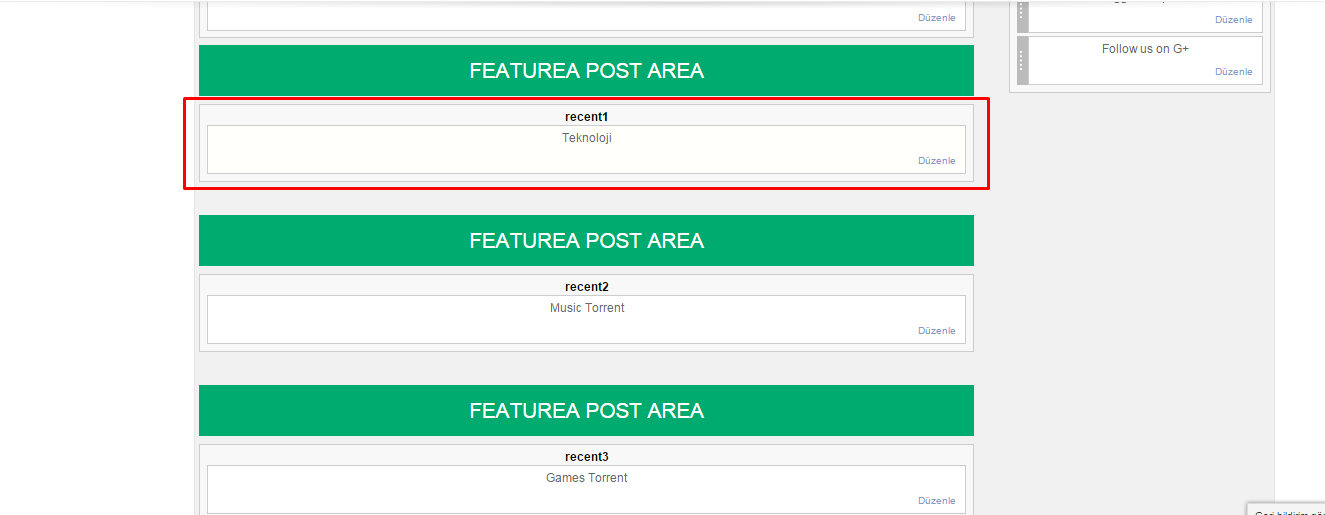Edit the Follow us on G+ gadget

pos(1233,72)
